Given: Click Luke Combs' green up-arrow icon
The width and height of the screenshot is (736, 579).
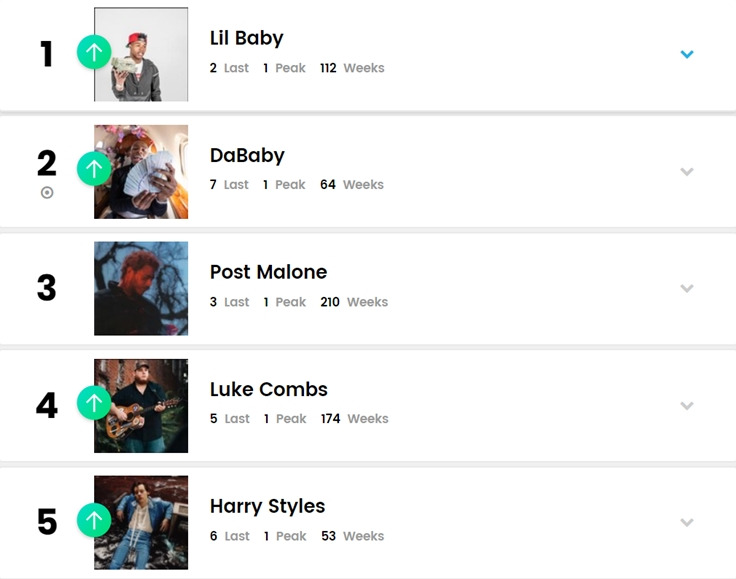Looking at the screenshot, I should coord(94,403).
